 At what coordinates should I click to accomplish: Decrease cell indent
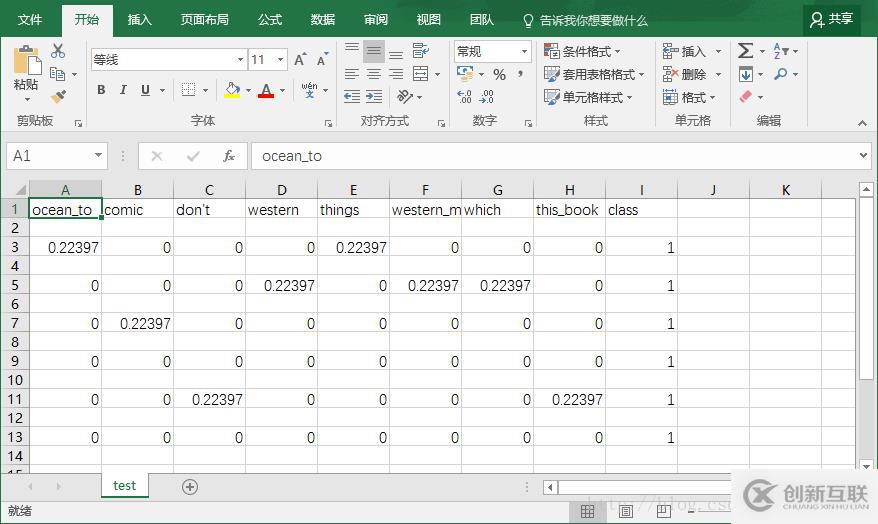click(x=352, y=97)
